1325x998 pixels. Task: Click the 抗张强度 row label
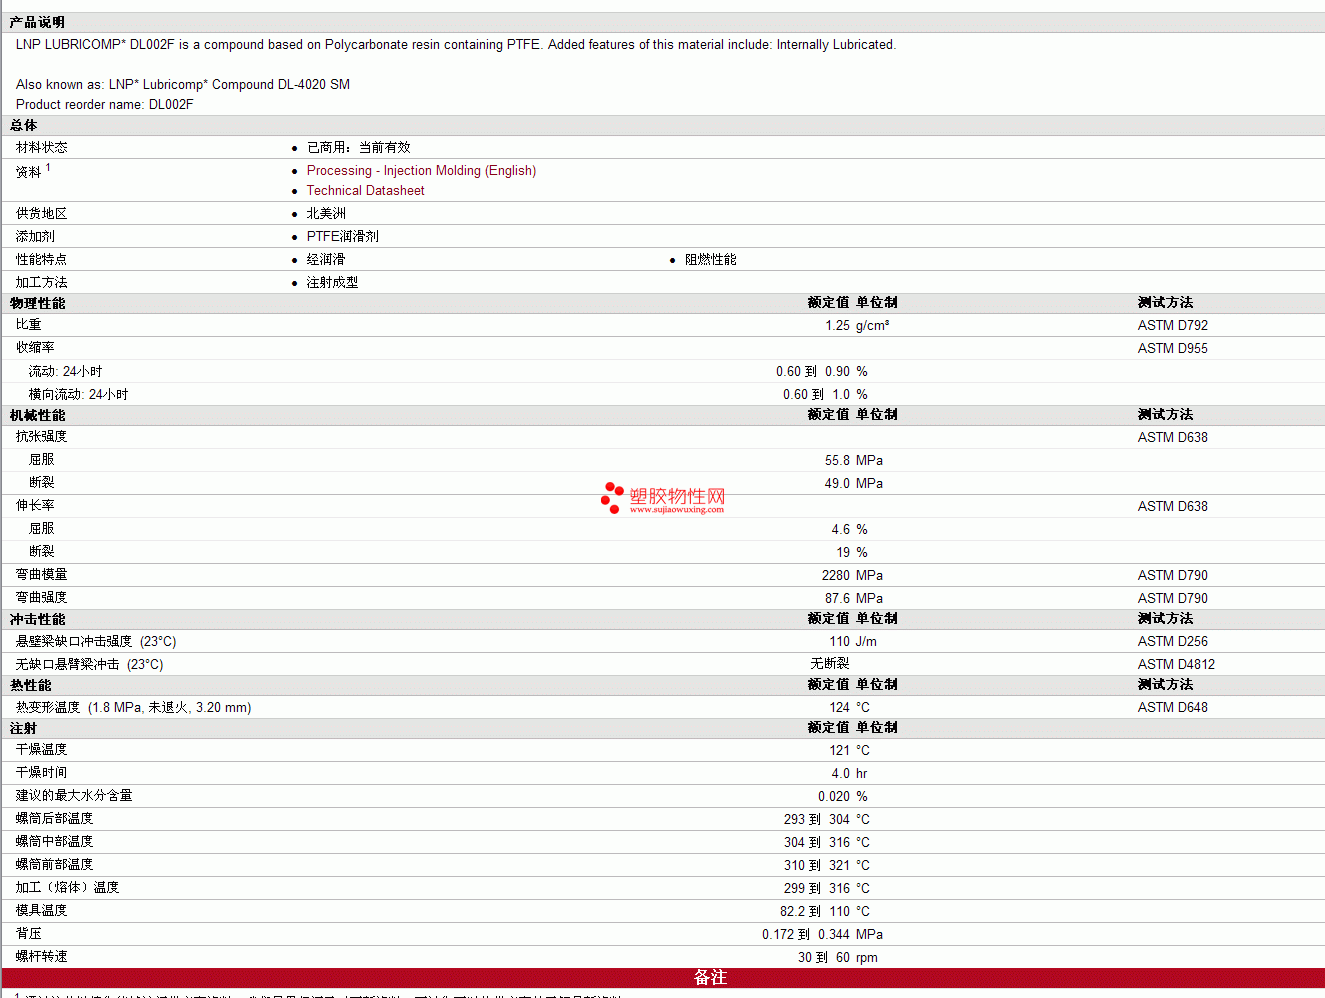click(41, 437)
